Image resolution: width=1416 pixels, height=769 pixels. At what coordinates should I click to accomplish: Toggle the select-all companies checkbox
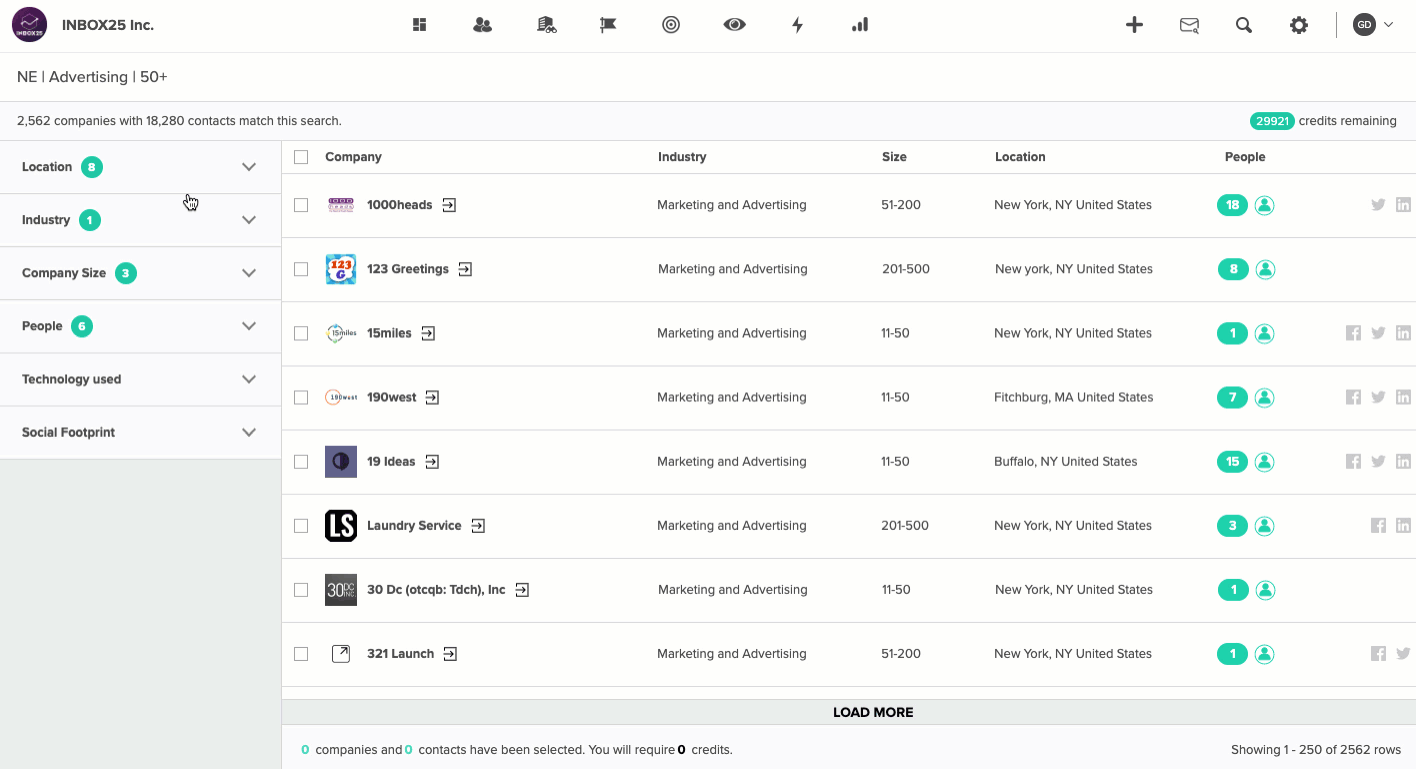pyautogui.click(x=301, y=157)
